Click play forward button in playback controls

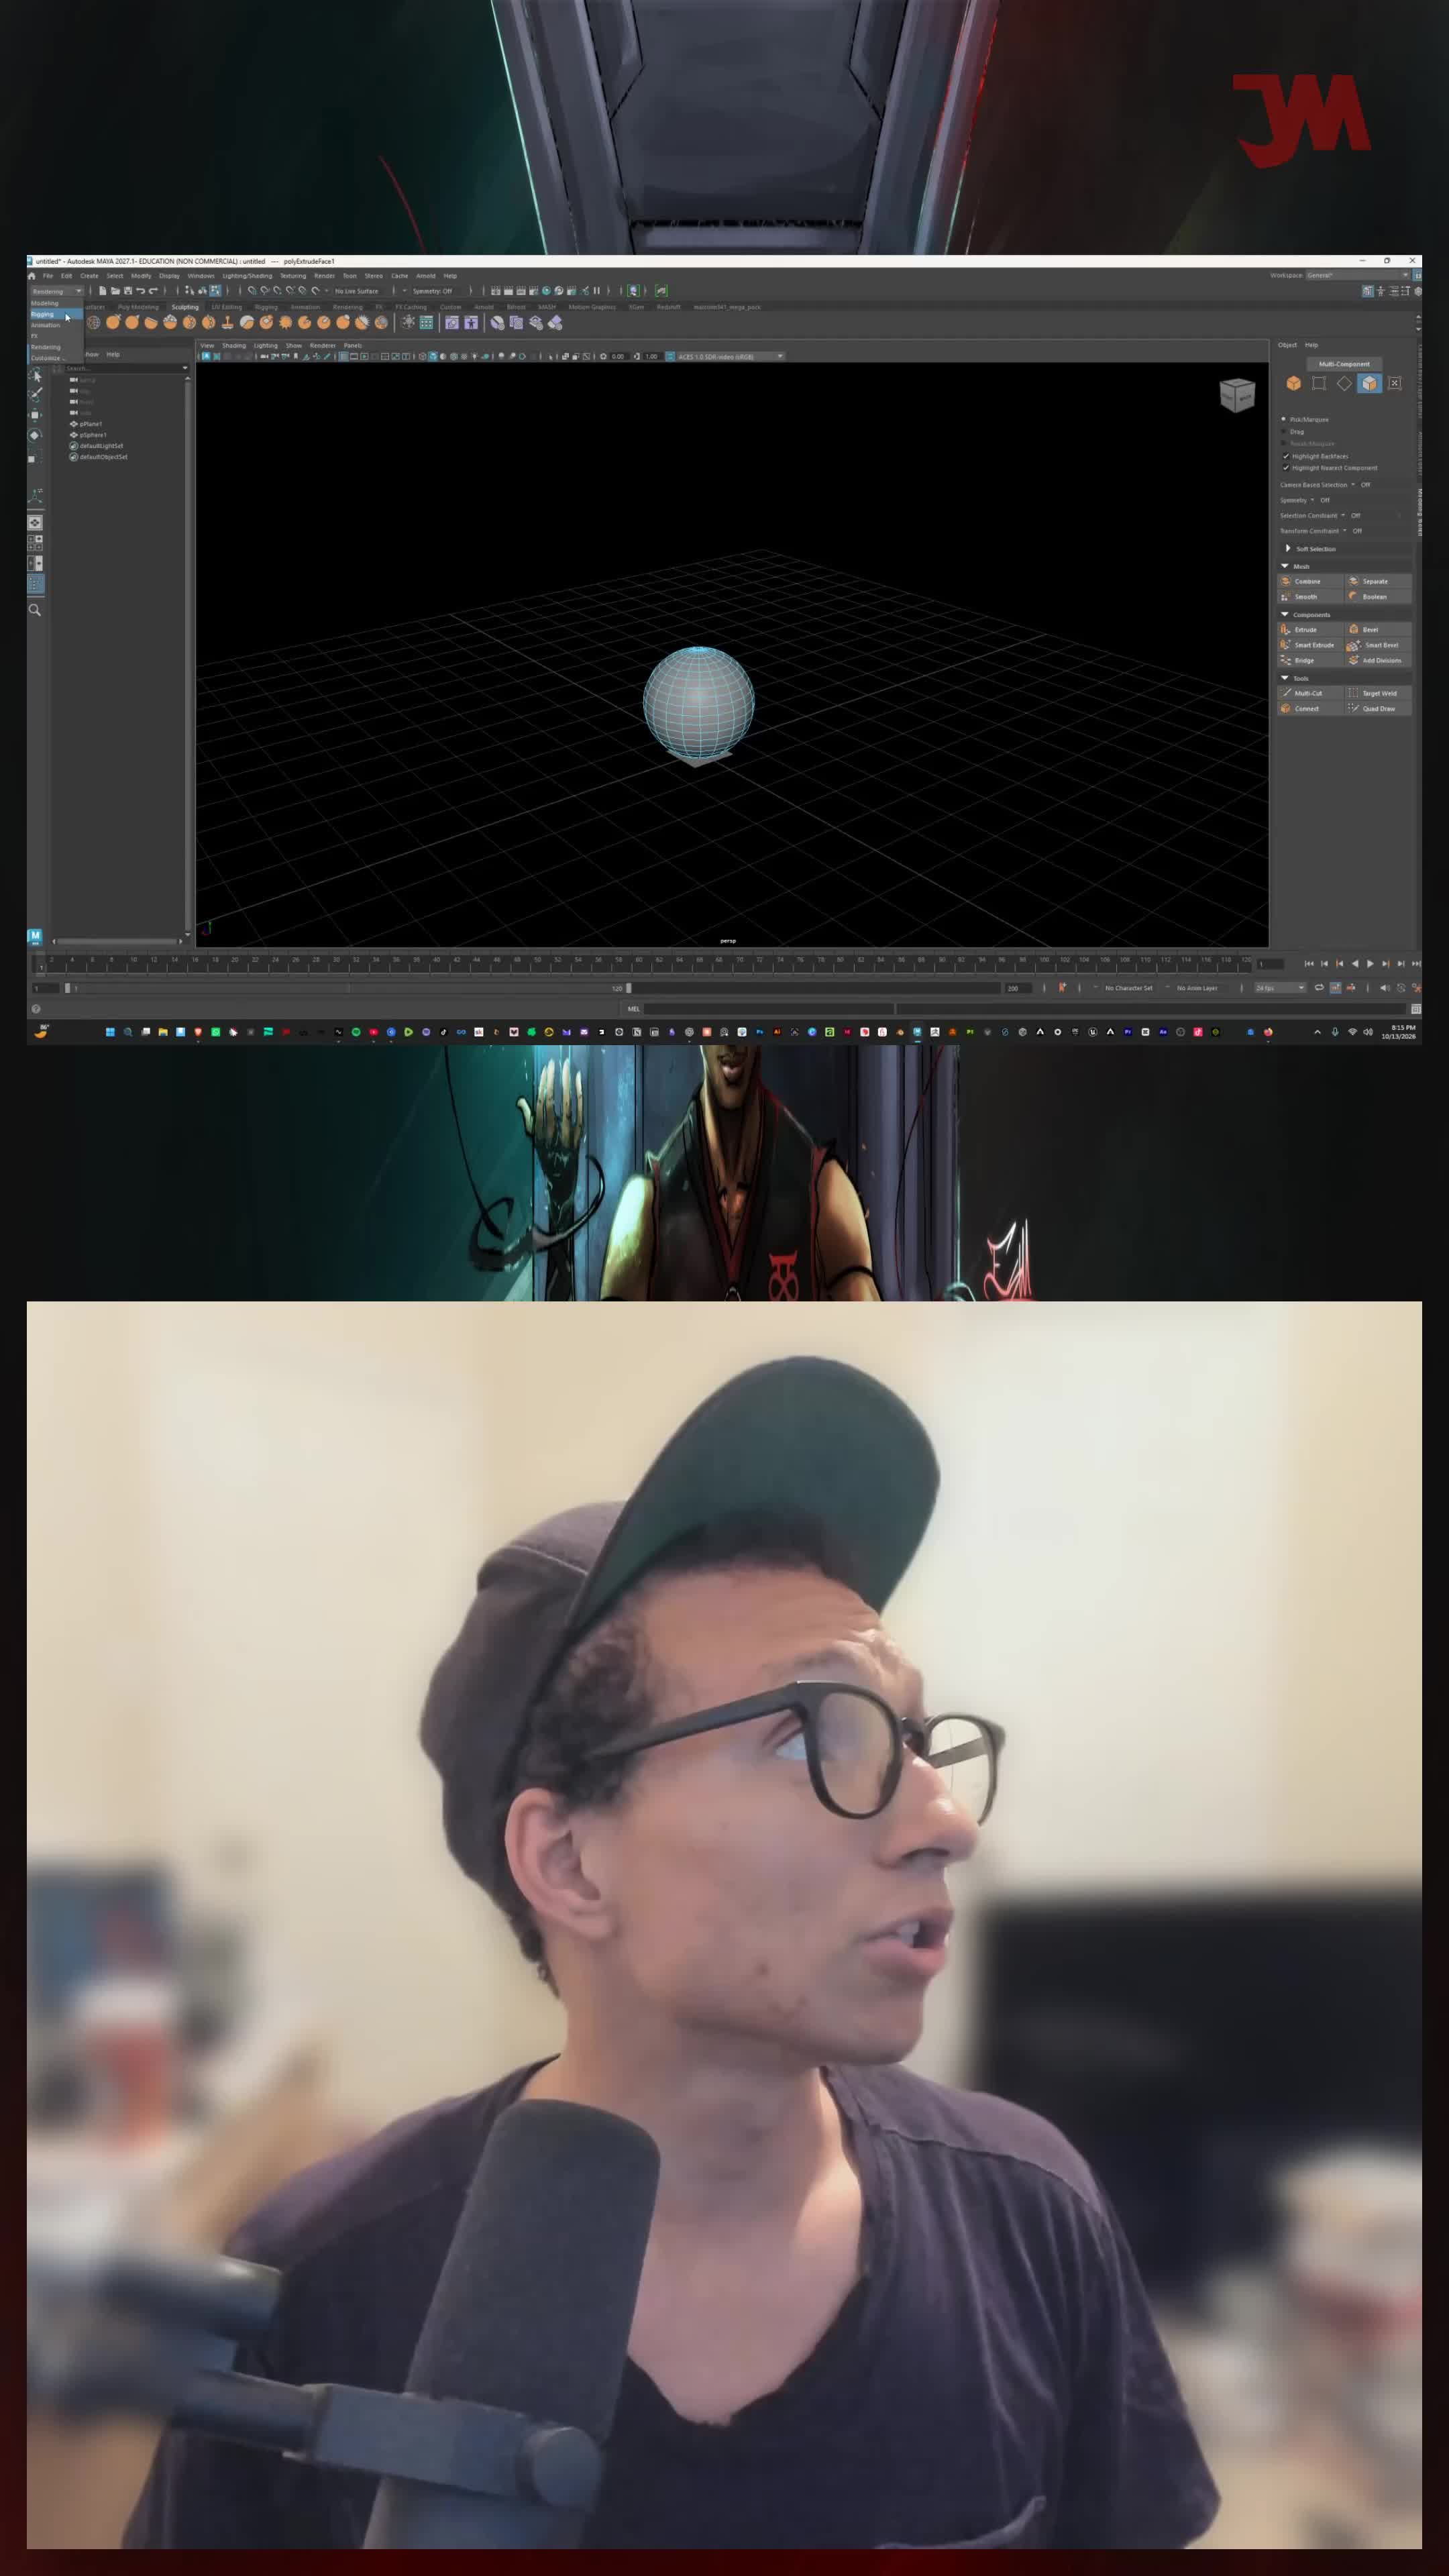pos(1370,963)
